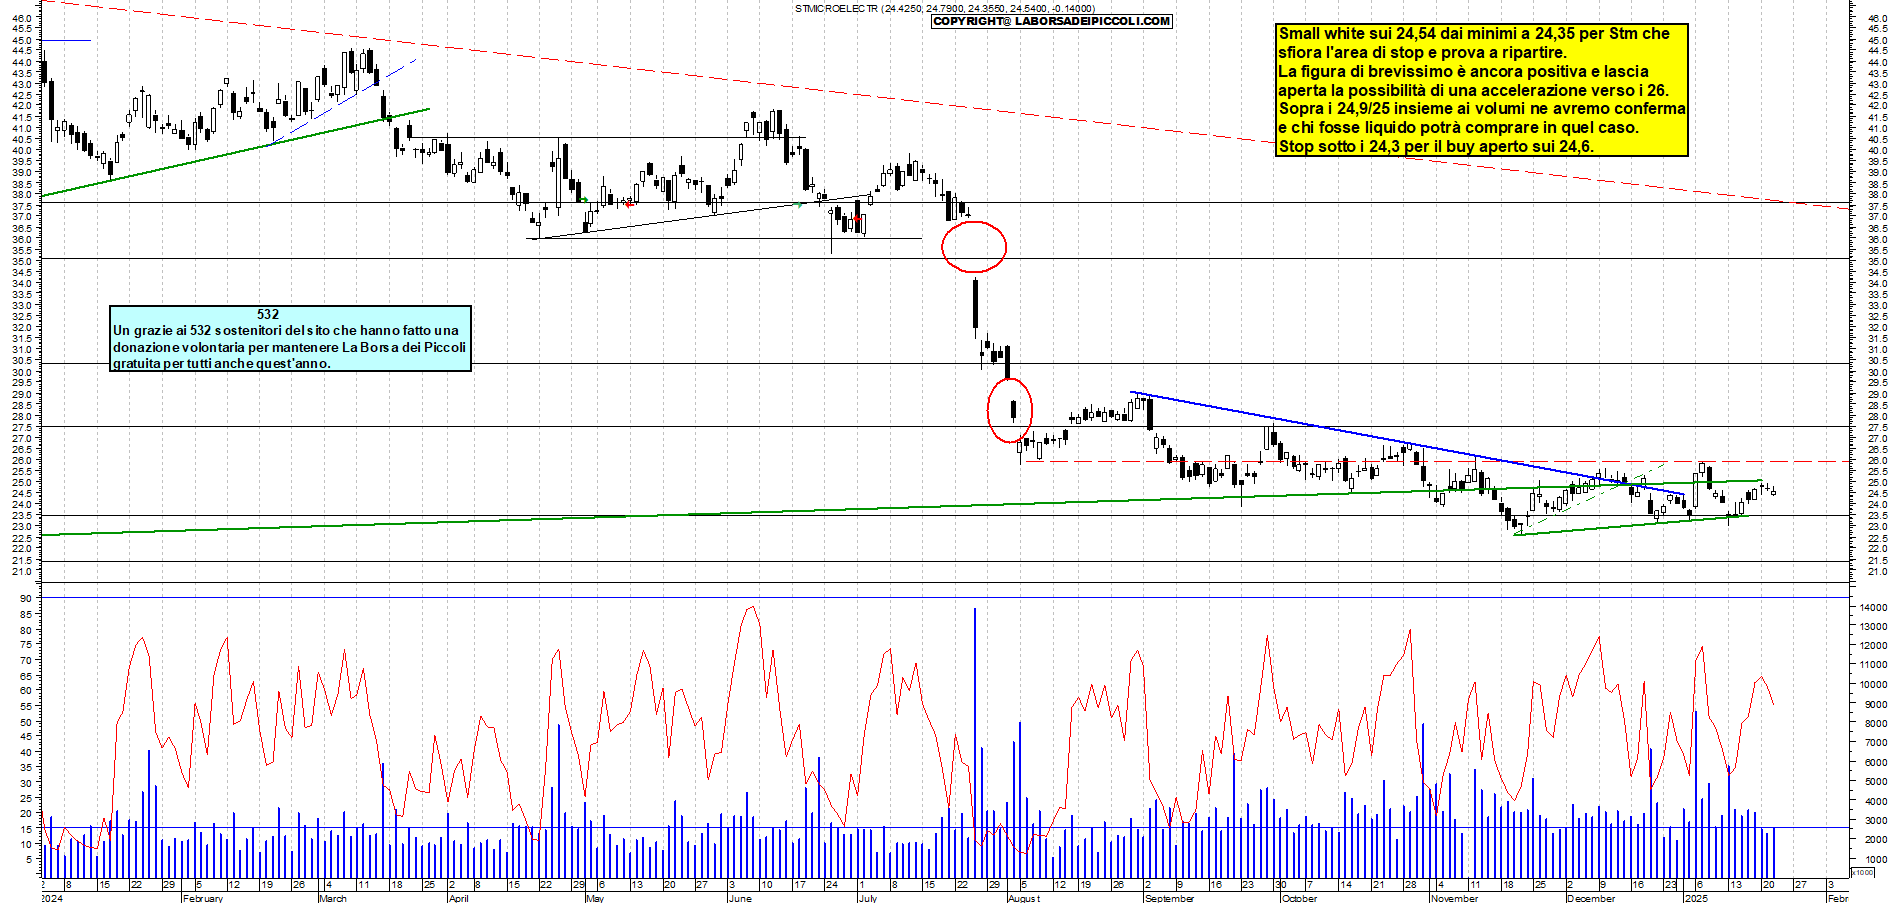
Task: Click the '2025' year label on time axis
Action: (x=1695, y=898)
